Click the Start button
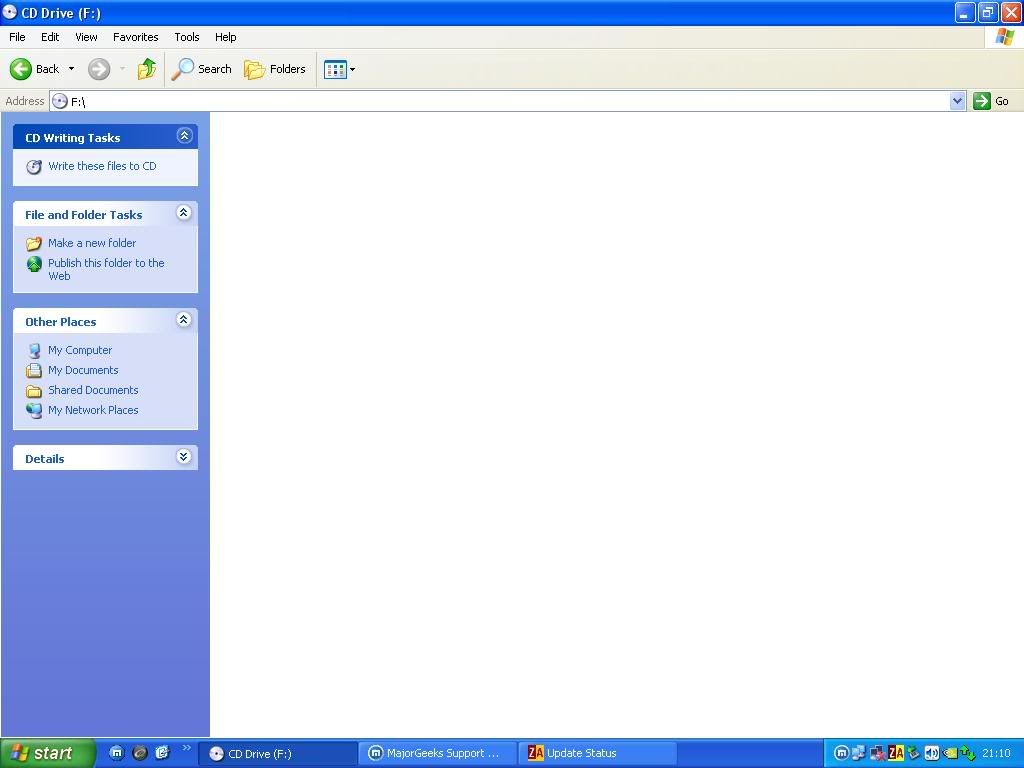The height and width of the screenshot is (768, 1024). click(47, 754)
